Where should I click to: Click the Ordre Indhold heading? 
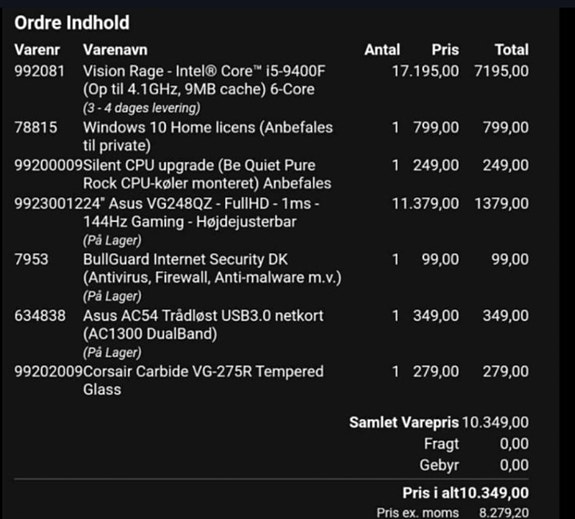(x=72, y=23)
